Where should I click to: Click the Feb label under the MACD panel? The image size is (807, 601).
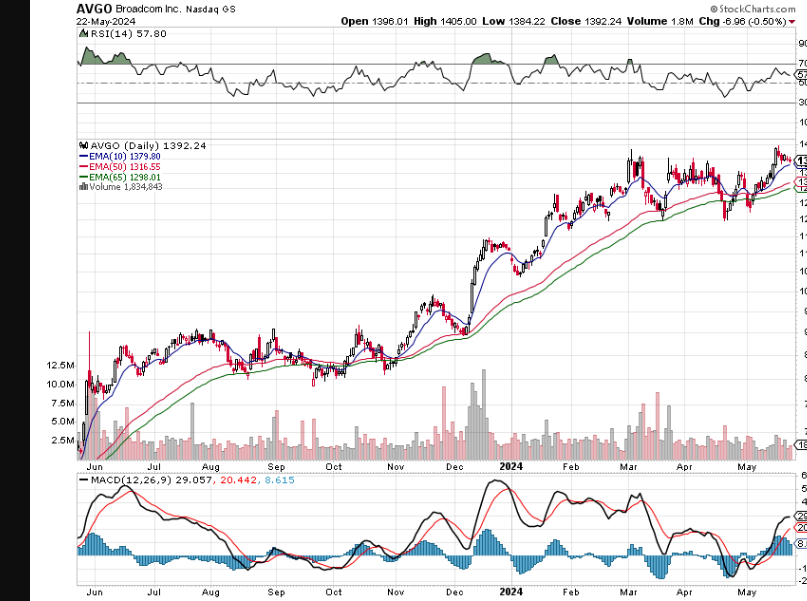[x=571, y=592]
